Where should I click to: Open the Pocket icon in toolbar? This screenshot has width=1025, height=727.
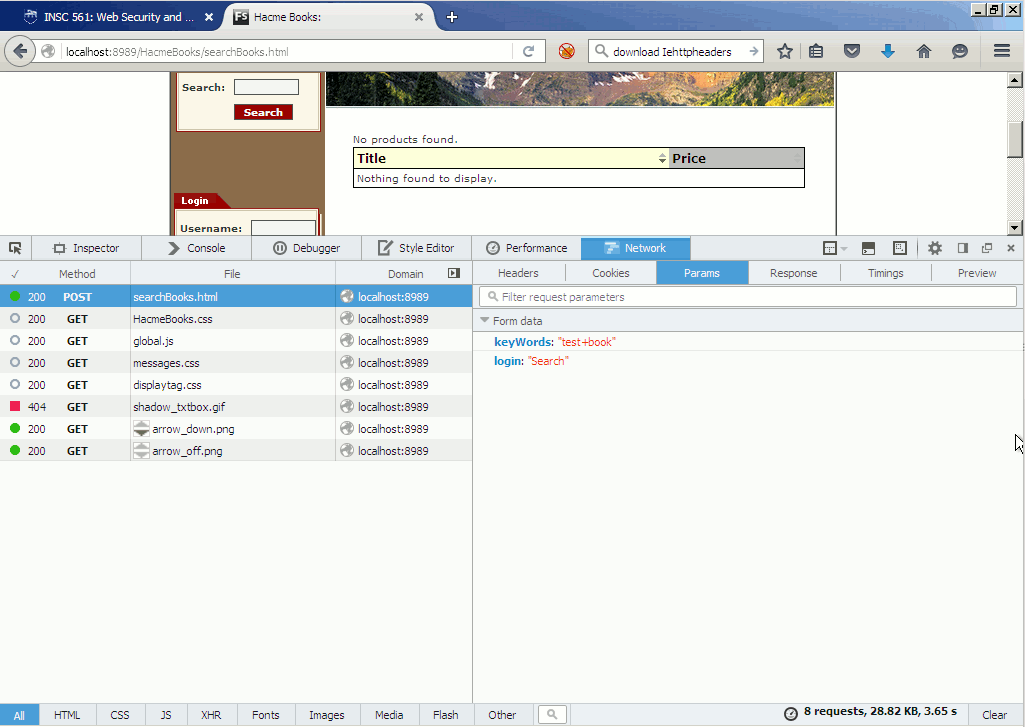[x=852, y=51]
